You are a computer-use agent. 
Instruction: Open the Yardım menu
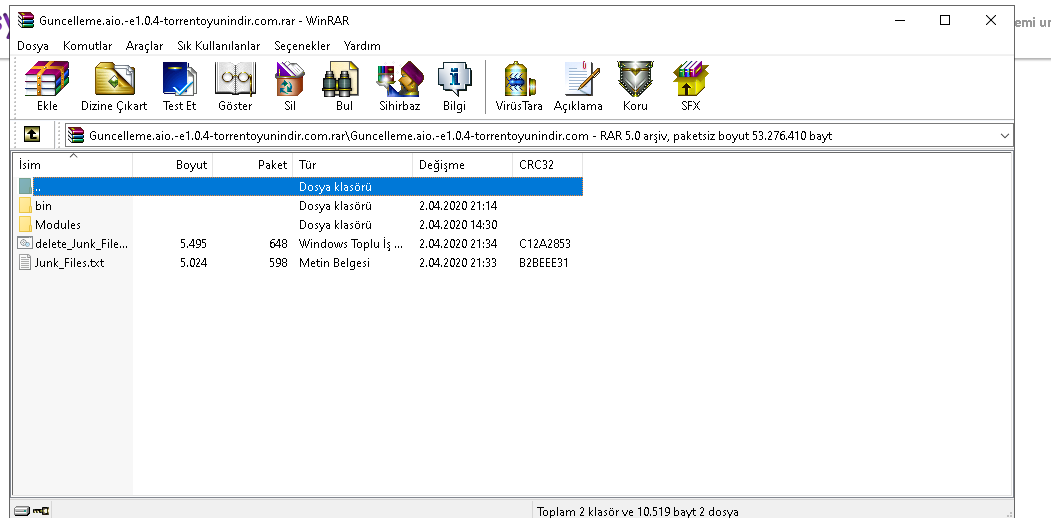[x=362, y=46]
